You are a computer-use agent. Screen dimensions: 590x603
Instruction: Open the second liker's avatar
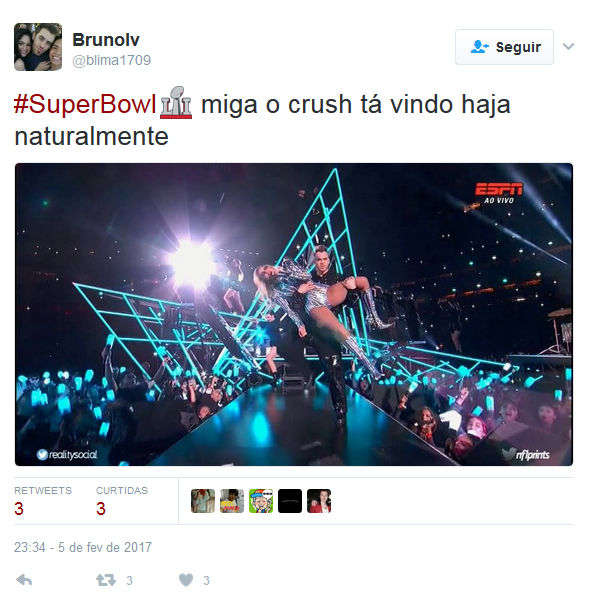point(232,501)
